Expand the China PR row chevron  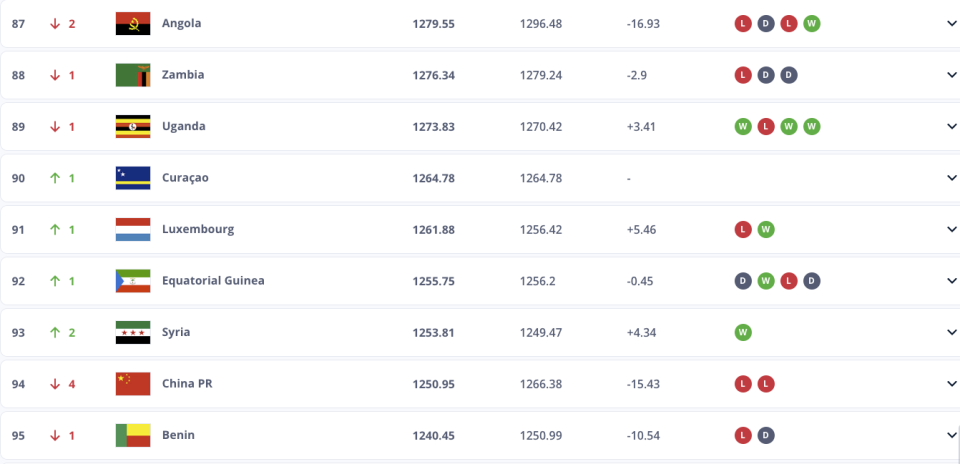951,384
